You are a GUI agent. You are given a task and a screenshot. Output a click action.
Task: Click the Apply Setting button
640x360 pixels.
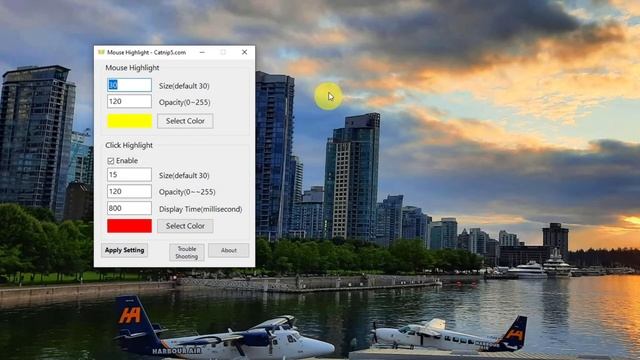pos(124,250)
